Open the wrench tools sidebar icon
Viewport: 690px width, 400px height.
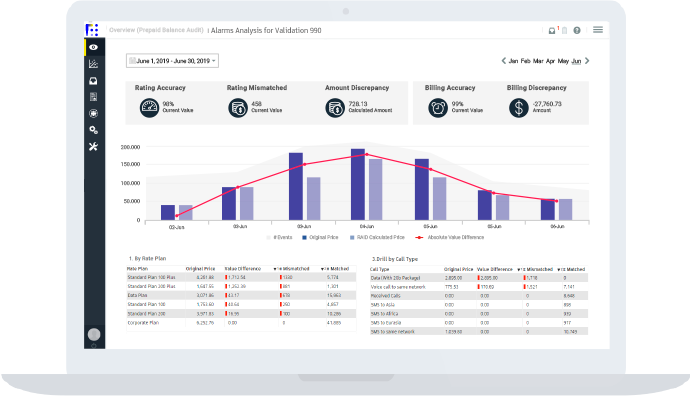tap(93, 147)
